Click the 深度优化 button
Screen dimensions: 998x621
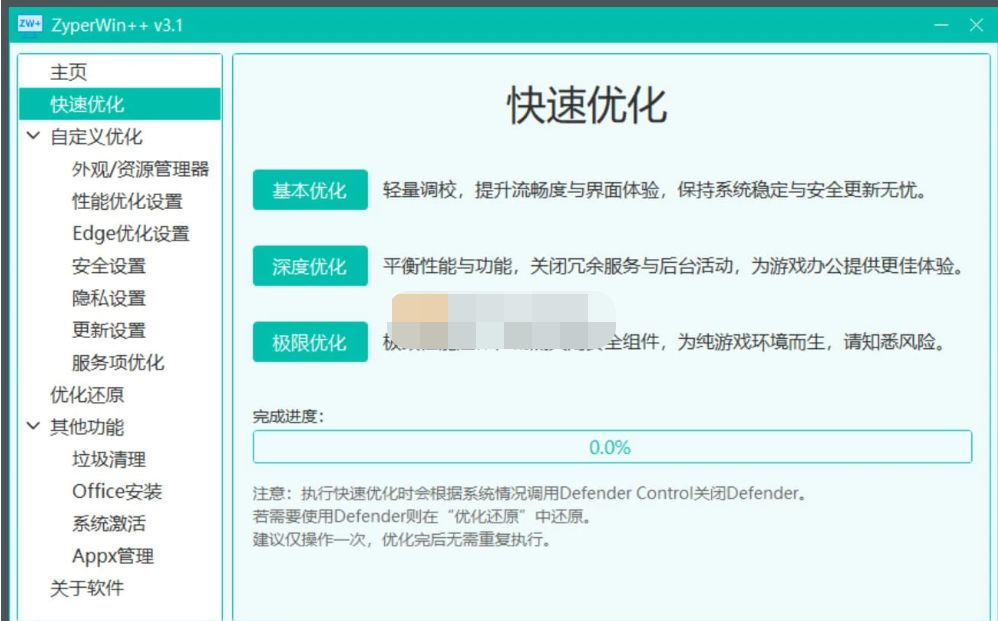coord(310,266)
